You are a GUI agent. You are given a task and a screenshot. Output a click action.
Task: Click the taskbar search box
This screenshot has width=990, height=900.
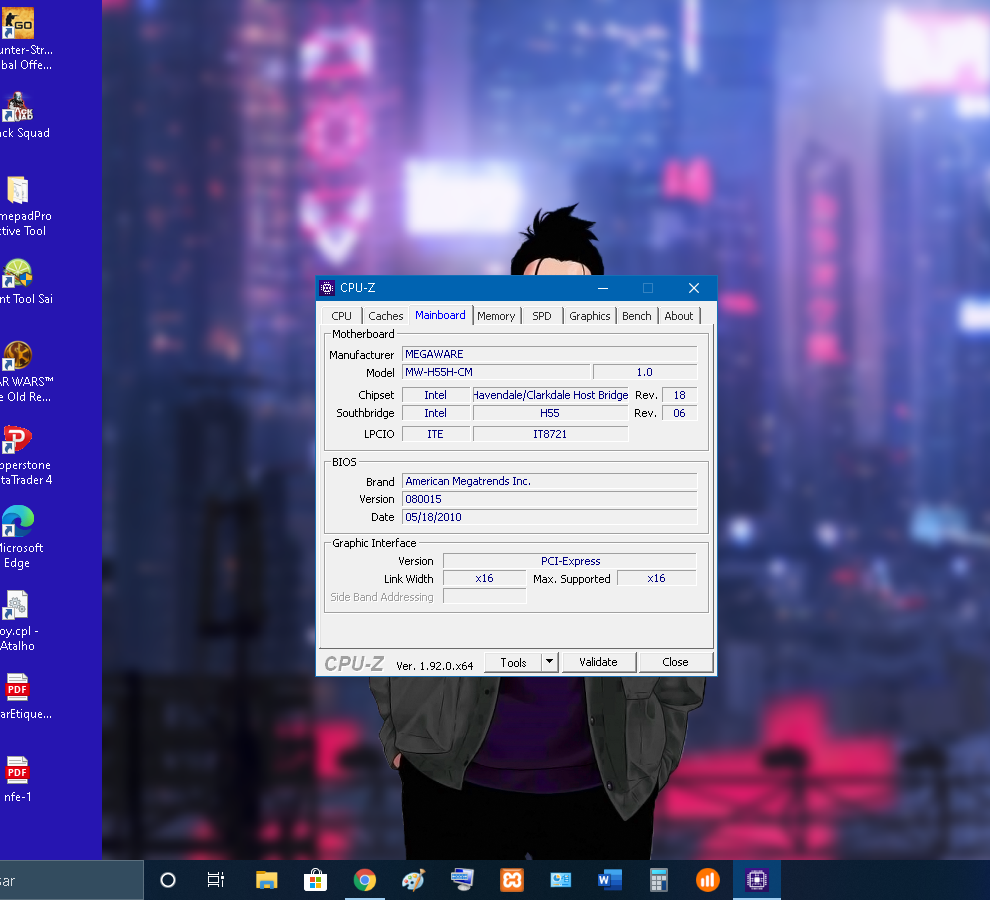[x=71, y=880]
